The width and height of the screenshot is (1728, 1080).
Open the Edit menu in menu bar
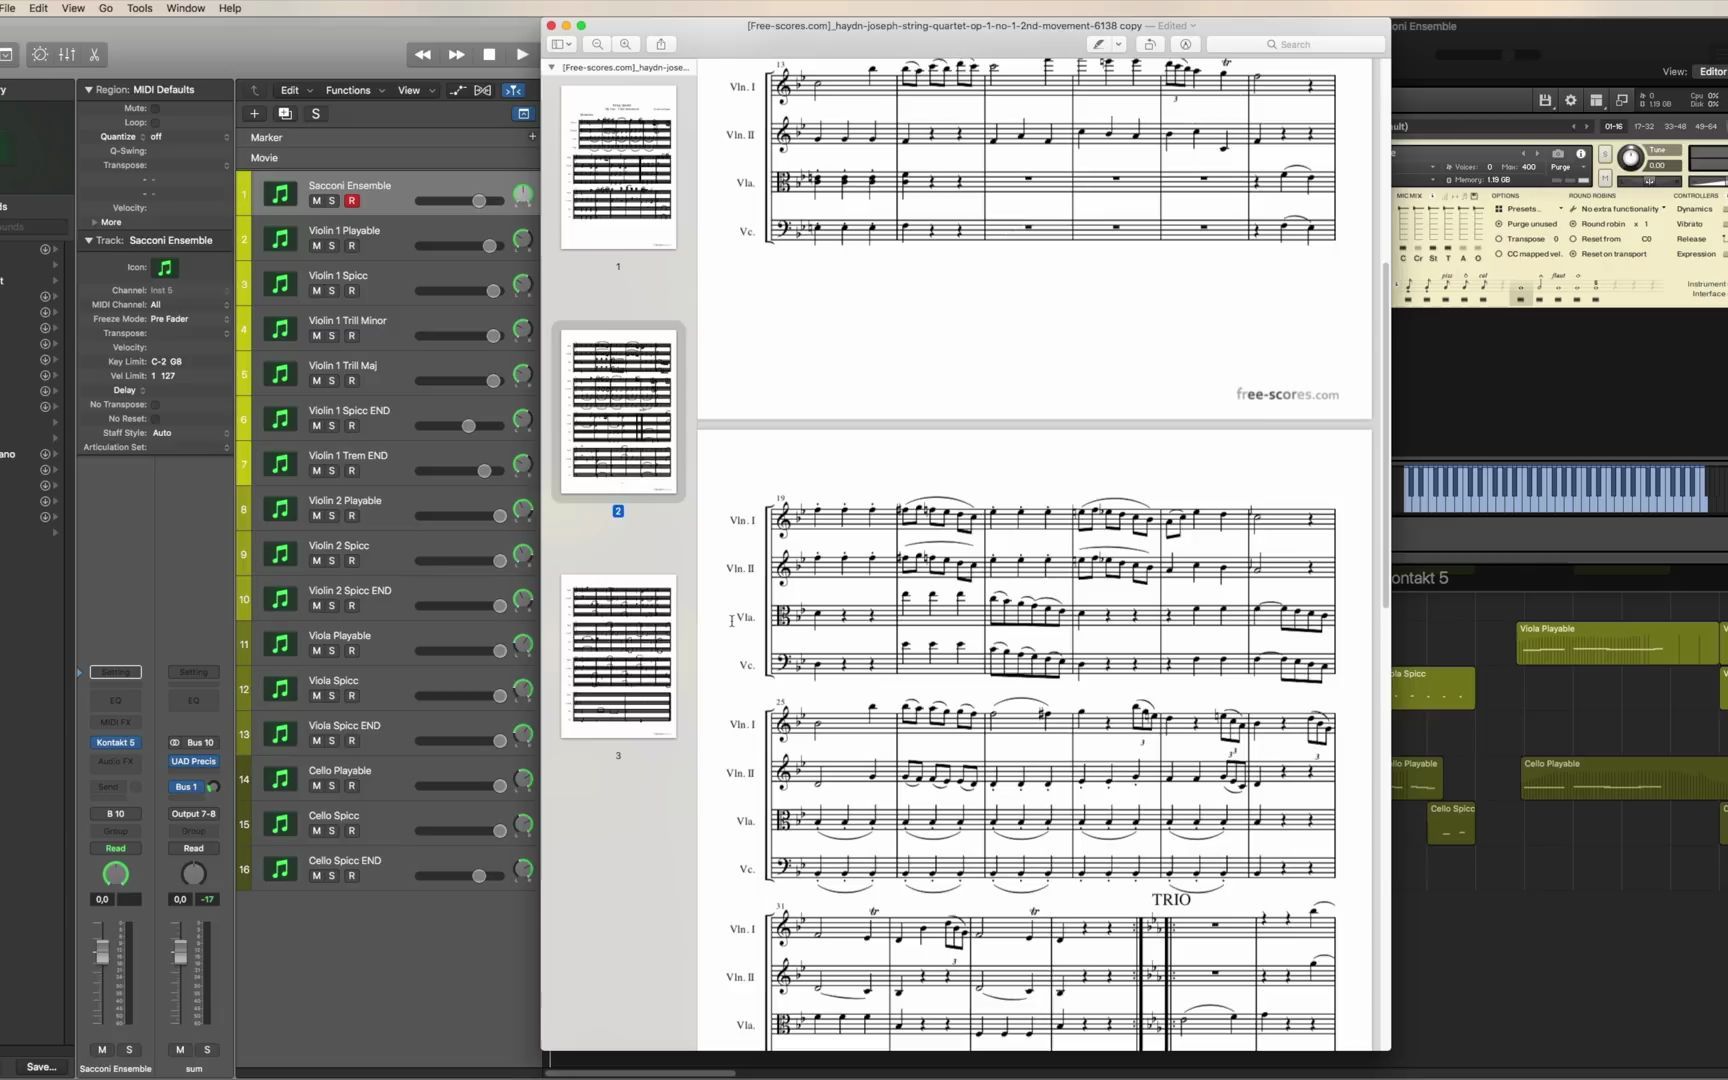[38, 8]
